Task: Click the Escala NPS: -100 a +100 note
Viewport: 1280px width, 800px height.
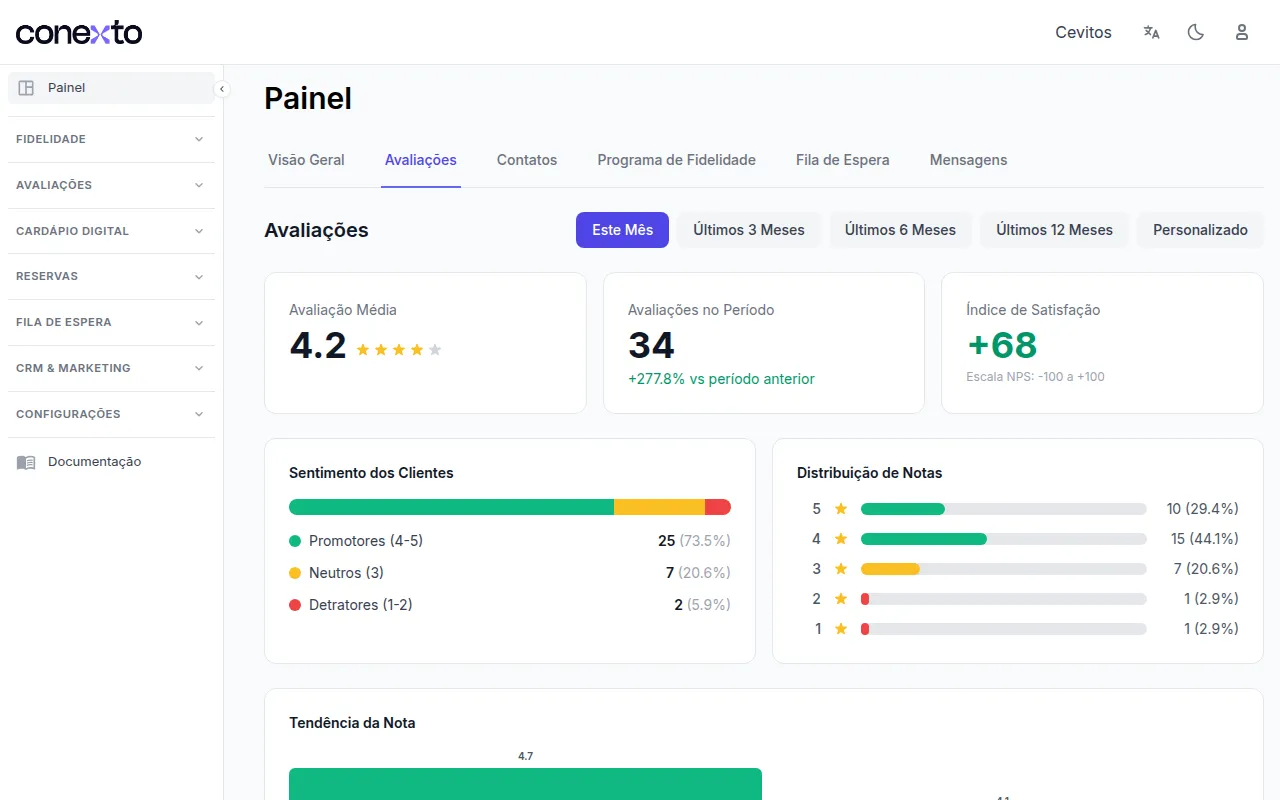Action: click(1035, 377)
